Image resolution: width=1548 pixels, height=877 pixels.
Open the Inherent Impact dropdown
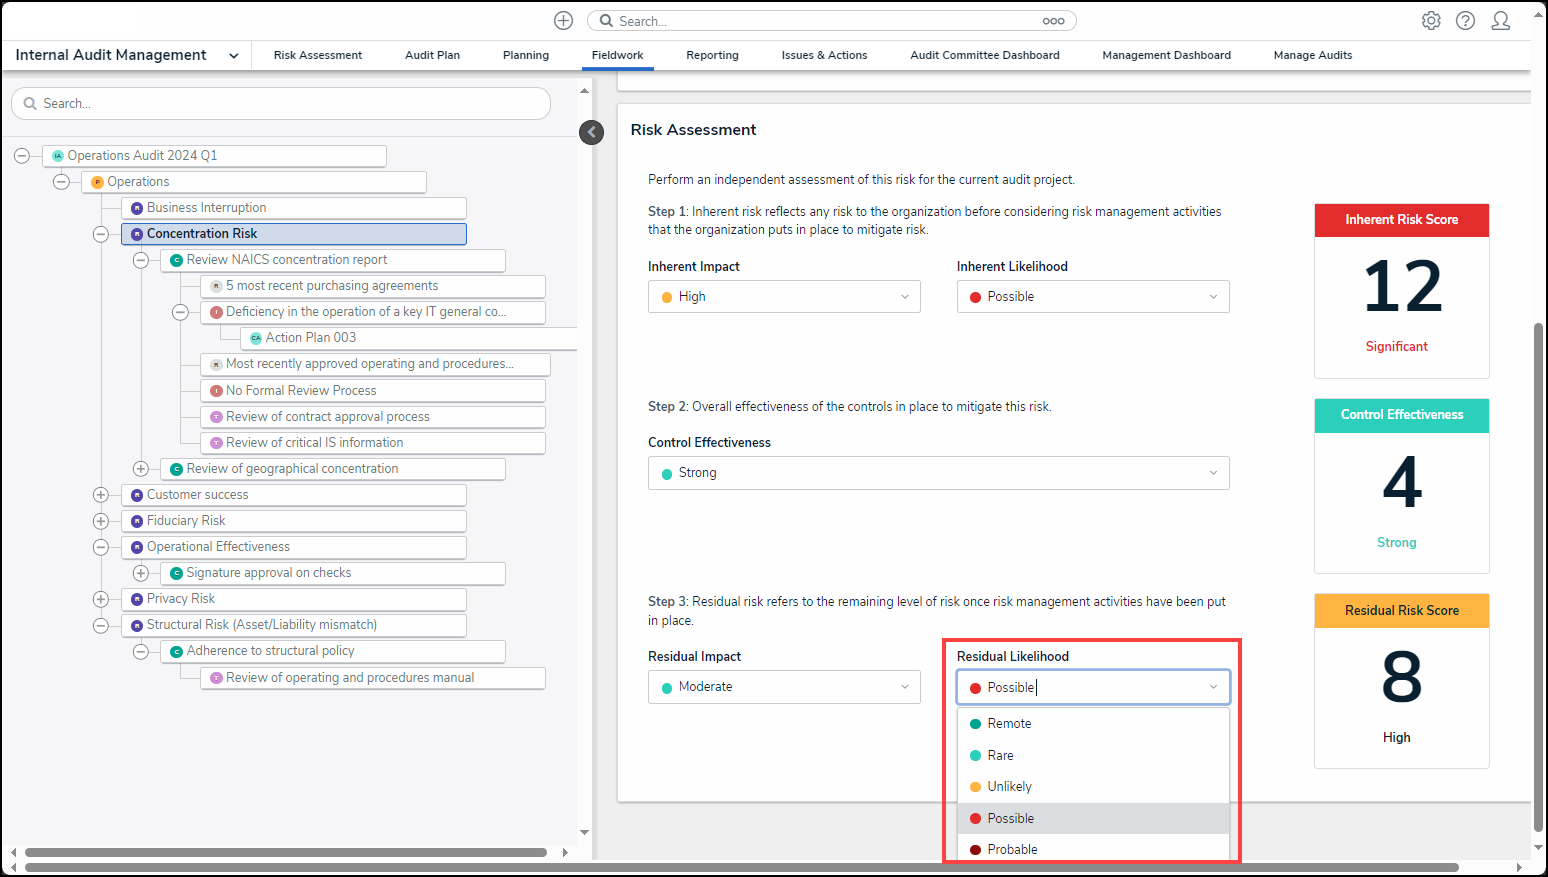pos(784,297)
